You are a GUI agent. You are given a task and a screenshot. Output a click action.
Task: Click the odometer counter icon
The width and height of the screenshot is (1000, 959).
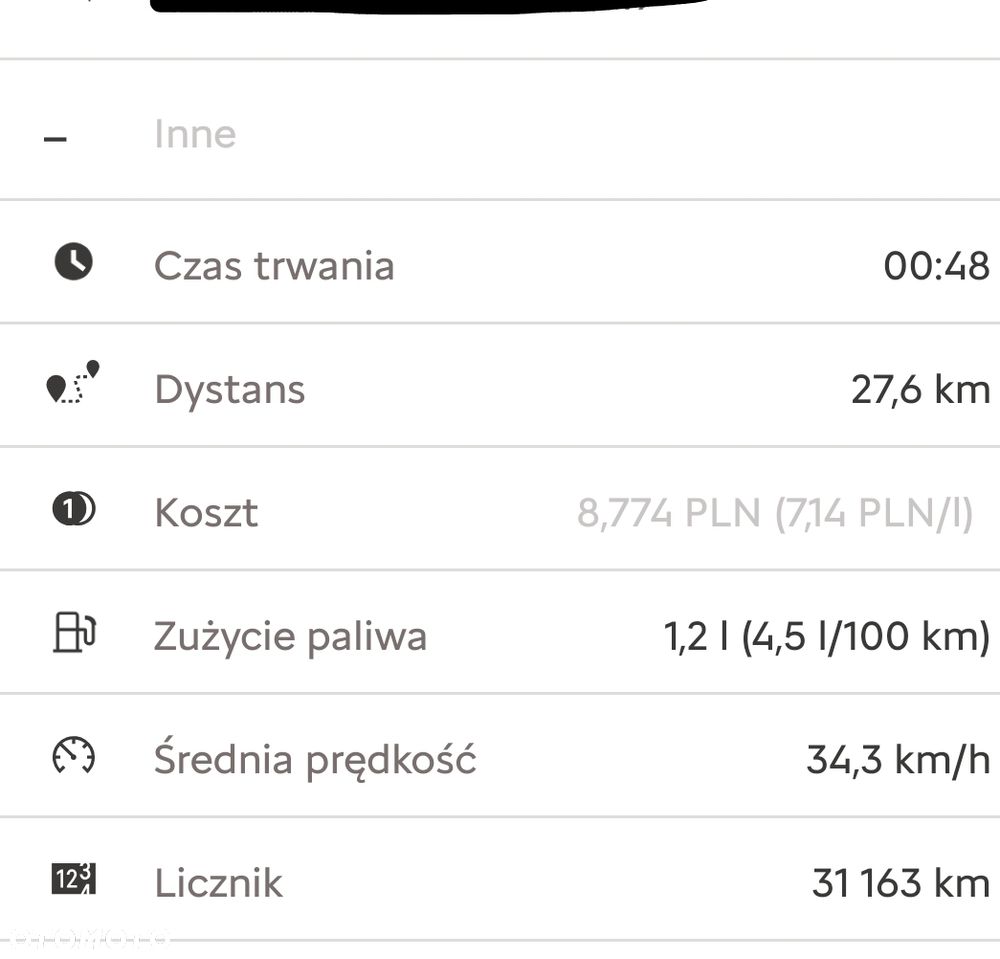(73, 880)
